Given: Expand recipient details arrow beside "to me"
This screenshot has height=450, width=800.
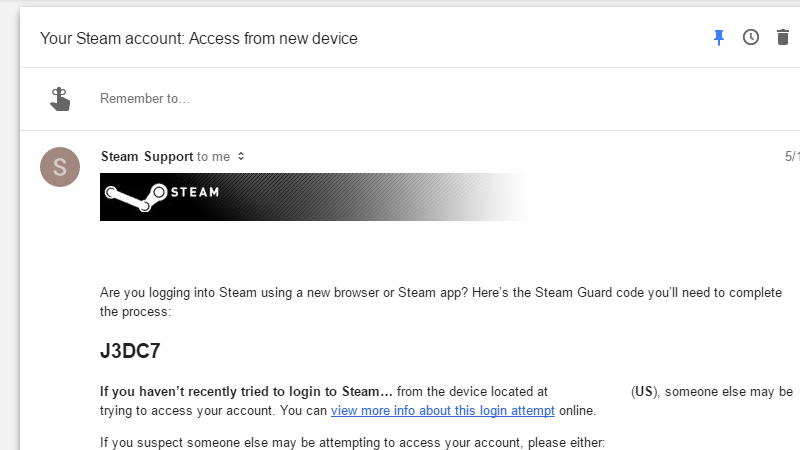Looking at the screenshot, I should tap(241, 156).
